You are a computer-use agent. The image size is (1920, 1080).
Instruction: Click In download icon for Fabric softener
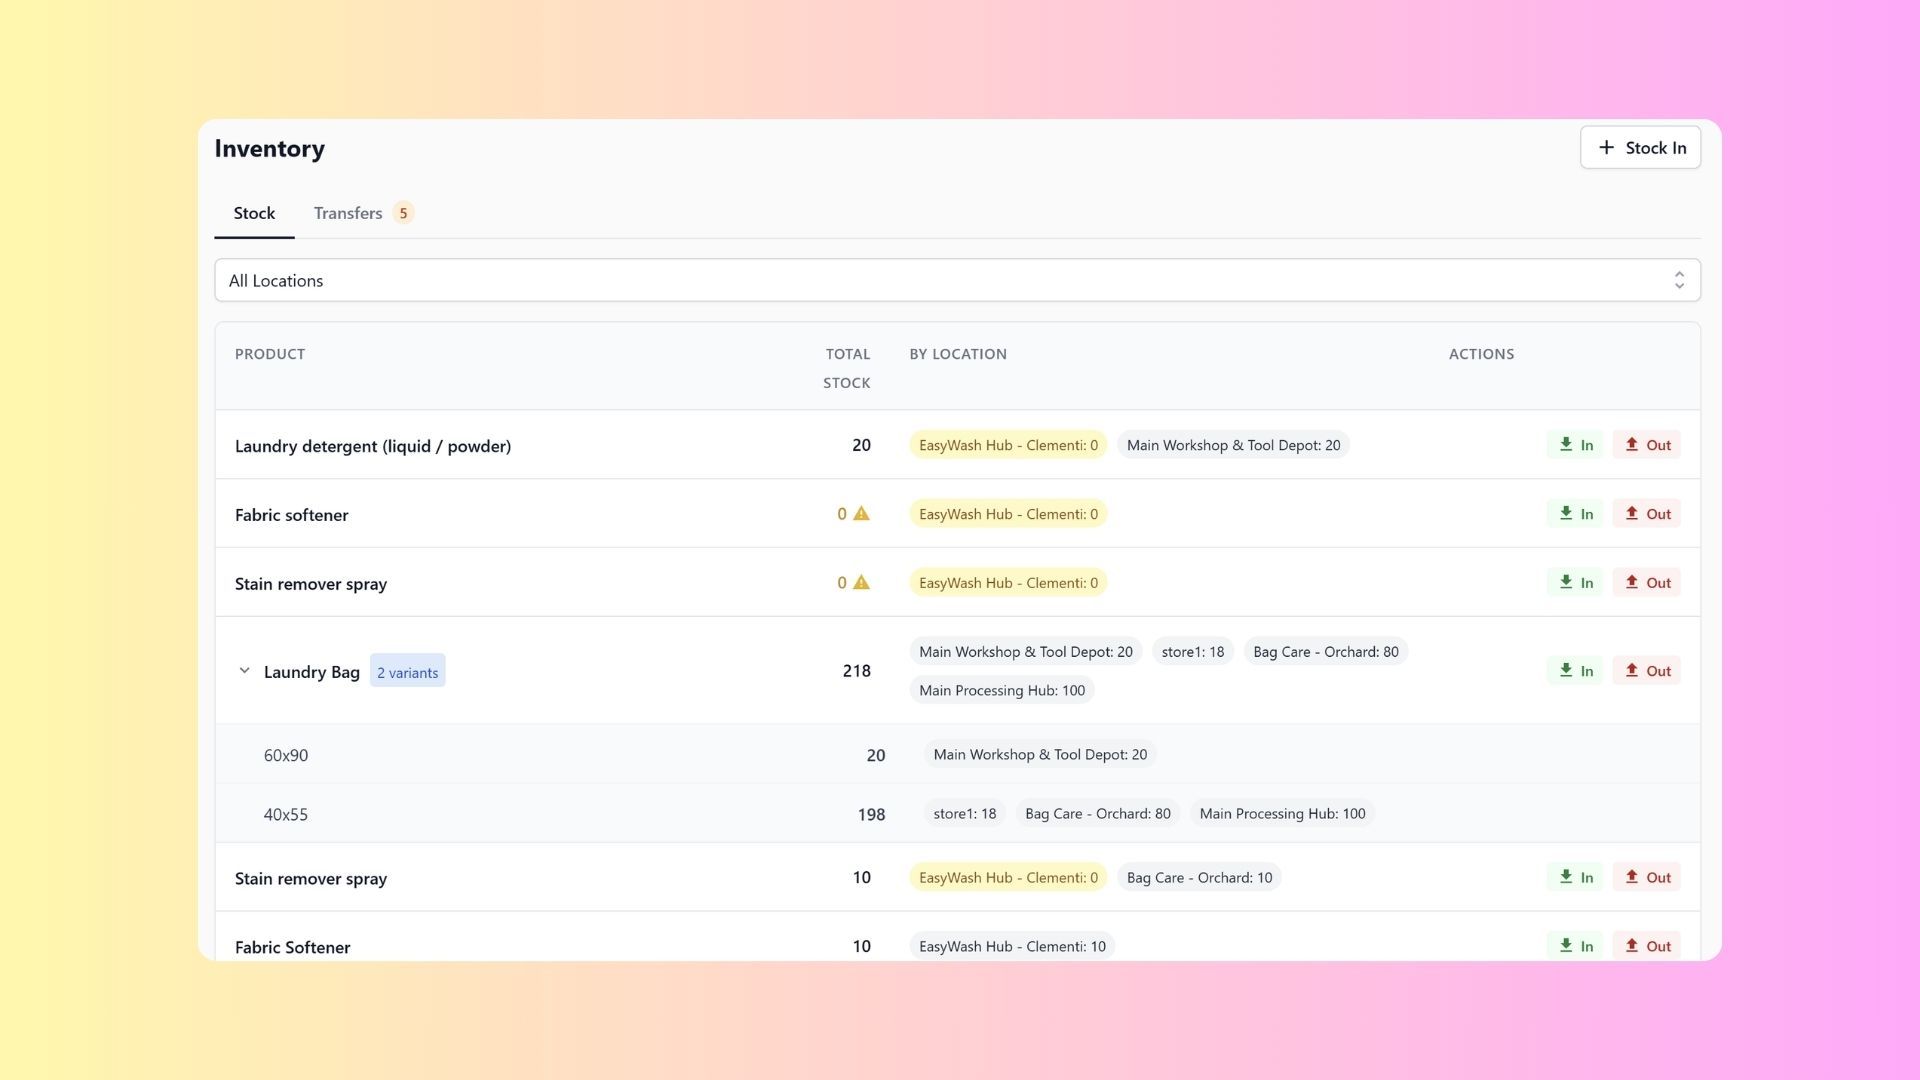click(1566, 514)
